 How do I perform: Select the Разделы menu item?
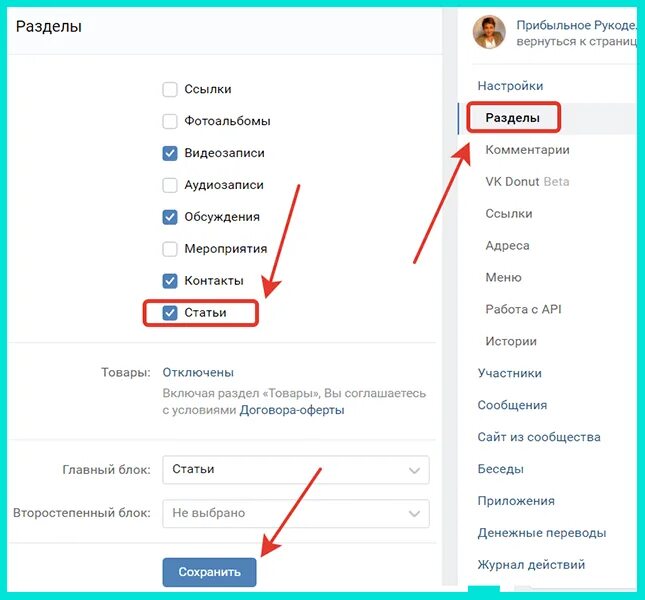click(513, 118)
